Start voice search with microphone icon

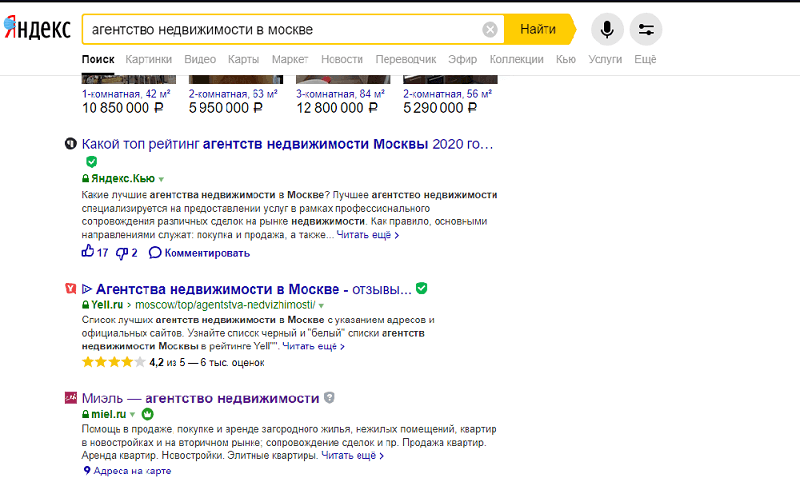pos(607,30)
